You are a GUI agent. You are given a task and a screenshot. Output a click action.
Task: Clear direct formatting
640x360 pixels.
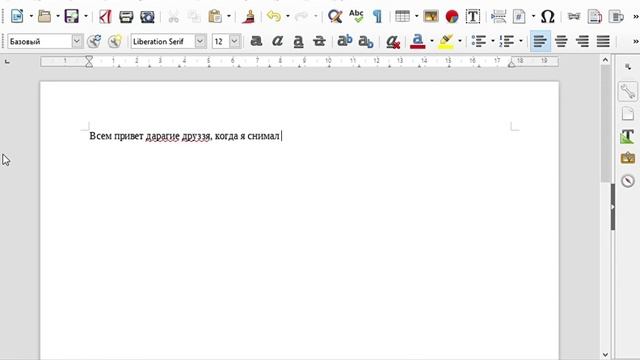[393, 41]
